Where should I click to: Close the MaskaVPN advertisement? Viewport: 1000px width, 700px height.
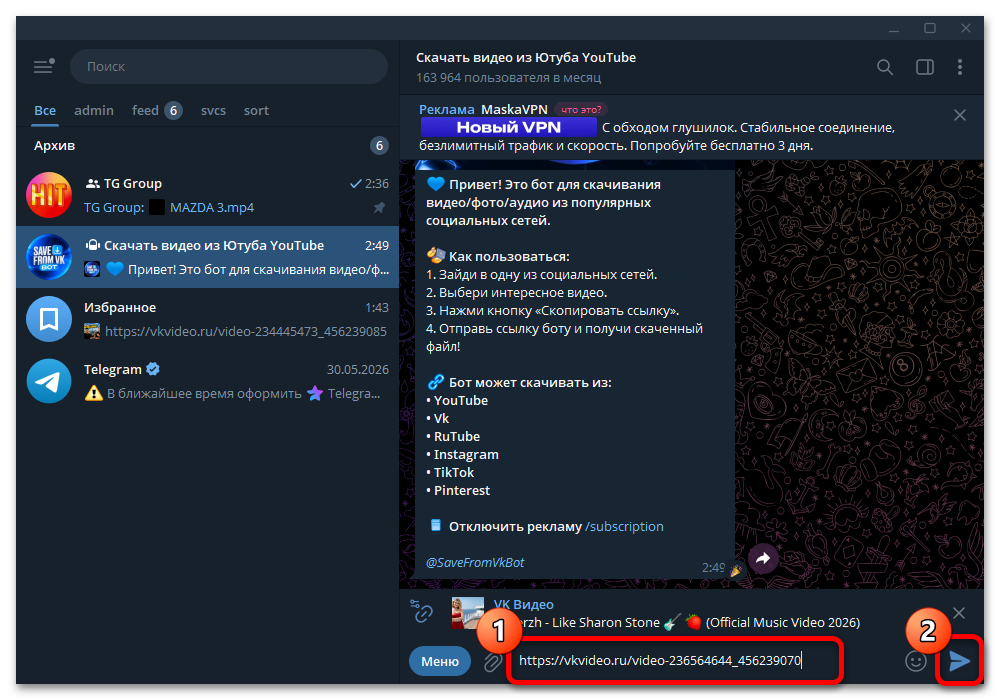(960, 115)
